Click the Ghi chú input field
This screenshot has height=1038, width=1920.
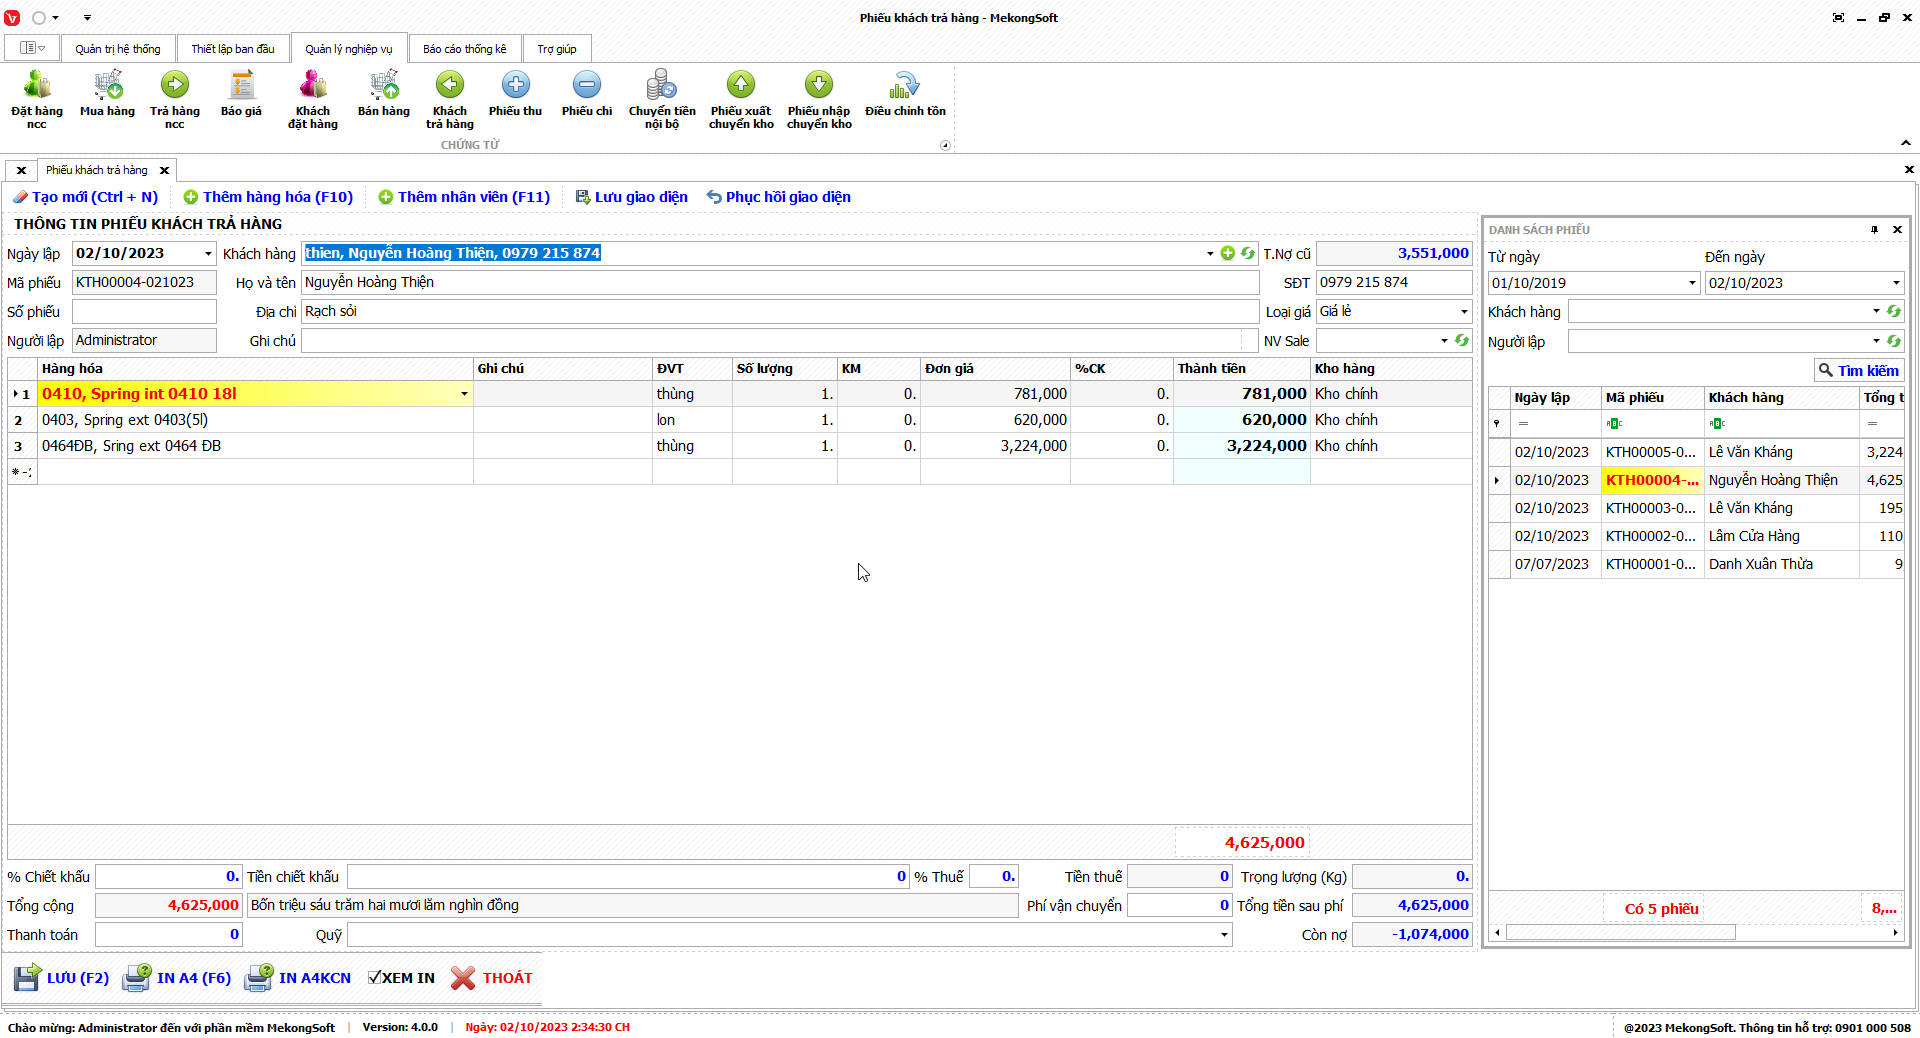pos(770,341)
